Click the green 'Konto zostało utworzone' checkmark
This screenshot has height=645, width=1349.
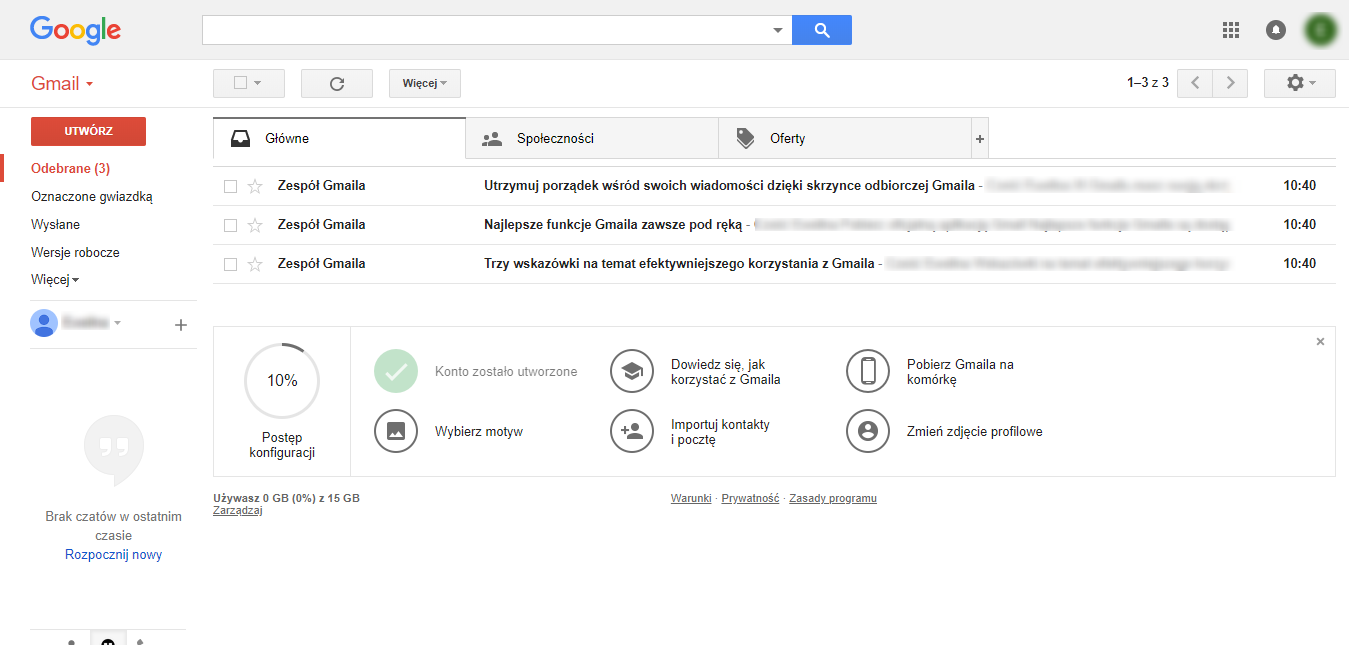(395, 371)
